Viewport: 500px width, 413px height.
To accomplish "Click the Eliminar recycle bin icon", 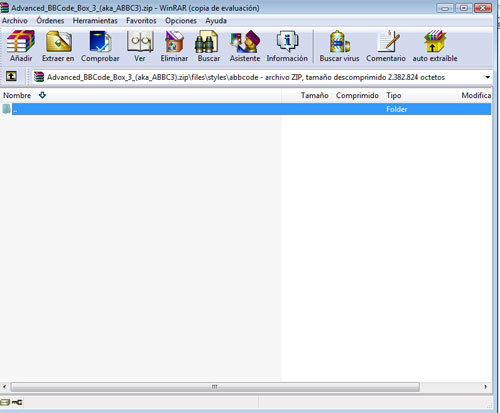I will tap(174, 41).
